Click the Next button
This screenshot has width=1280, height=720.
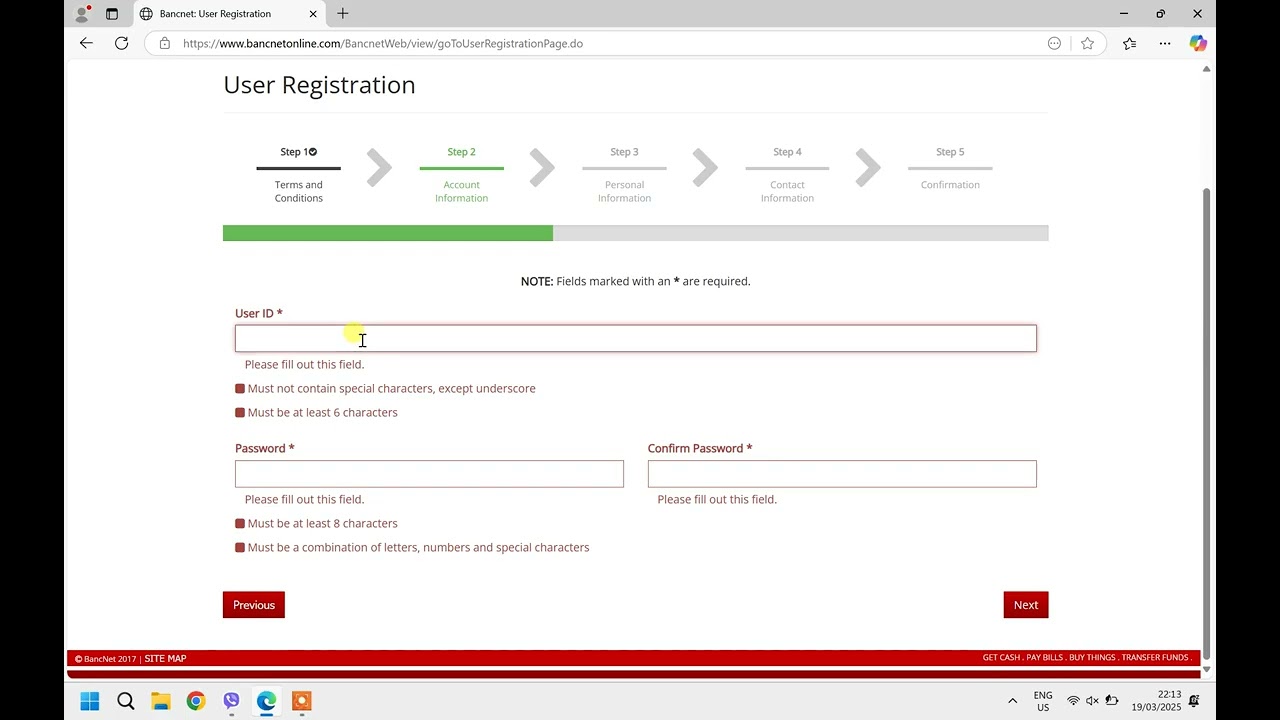pyautogui.click(x=1026, y=605)
